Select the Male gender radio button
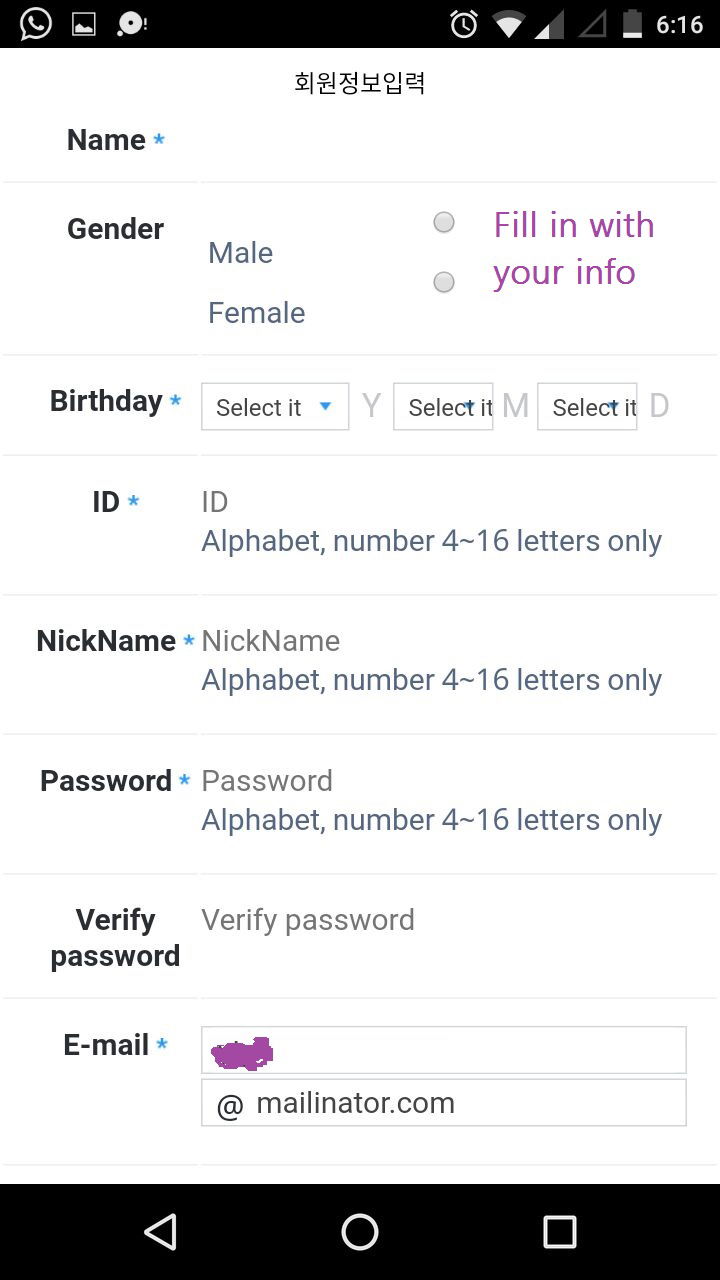 coord(444,222)
